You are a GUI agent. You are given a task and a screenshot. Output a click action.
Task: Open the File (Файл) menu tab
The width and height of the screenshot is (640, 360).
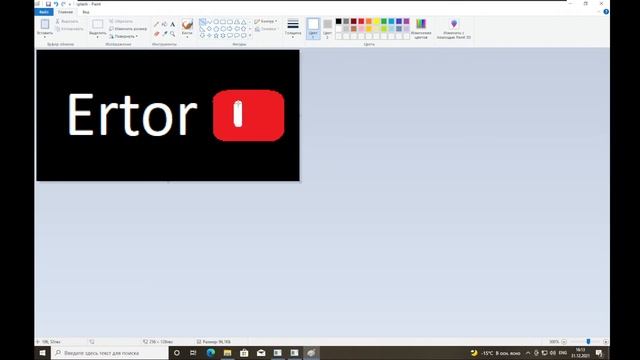point(44,12)
